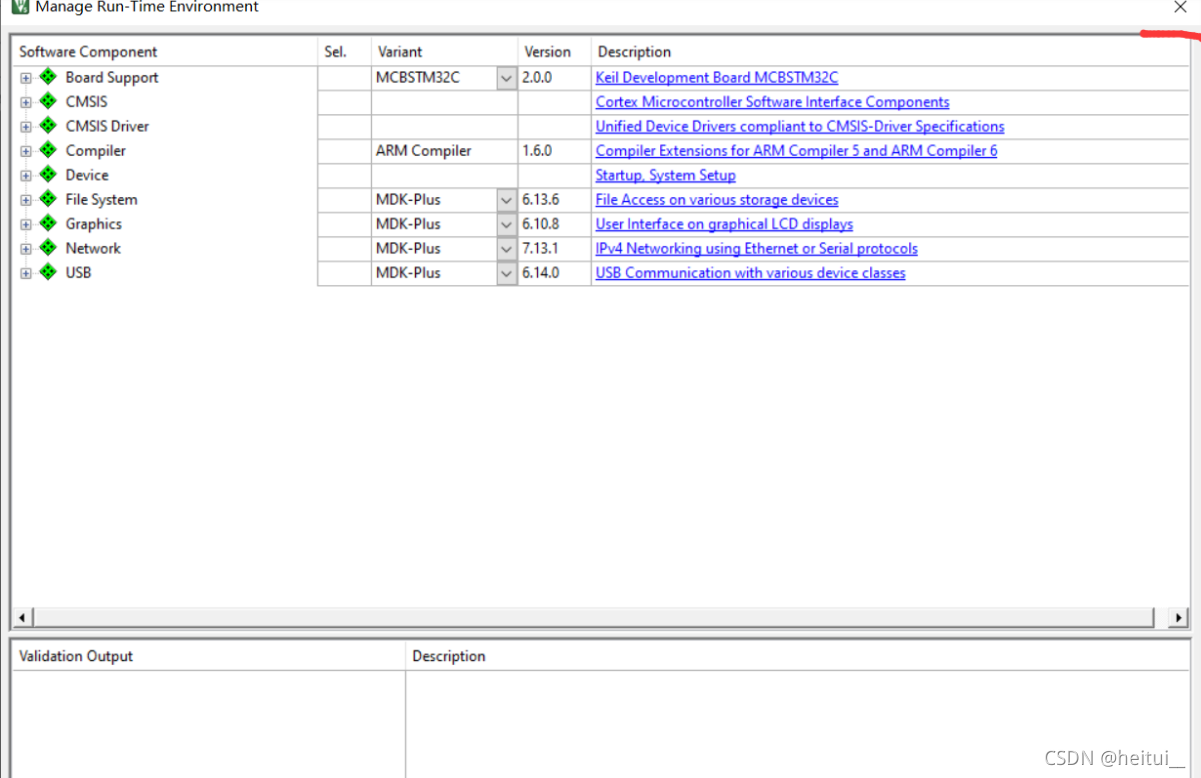This screenshot has height=778, width=1201.
Task: Click the green Device component icon
Action: [x=48, y=174]
